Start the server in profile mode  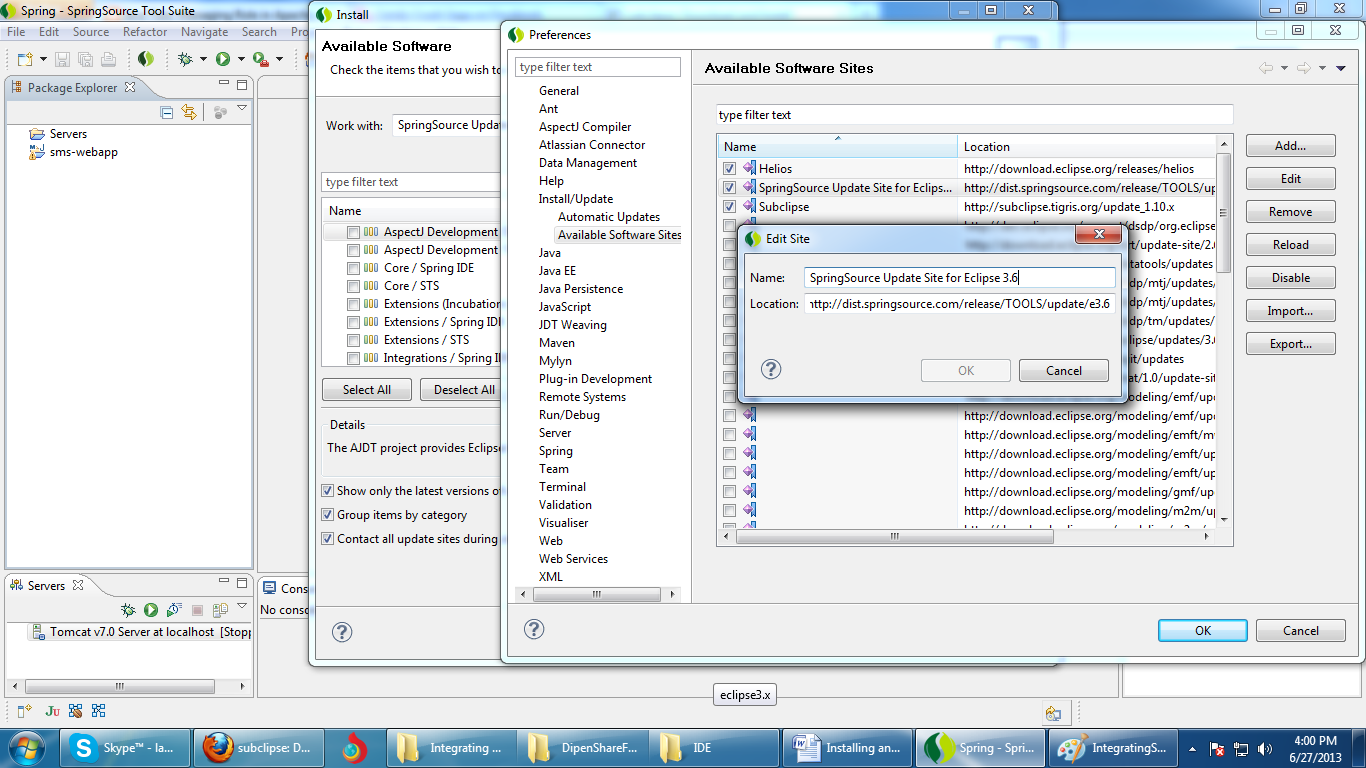174,610
